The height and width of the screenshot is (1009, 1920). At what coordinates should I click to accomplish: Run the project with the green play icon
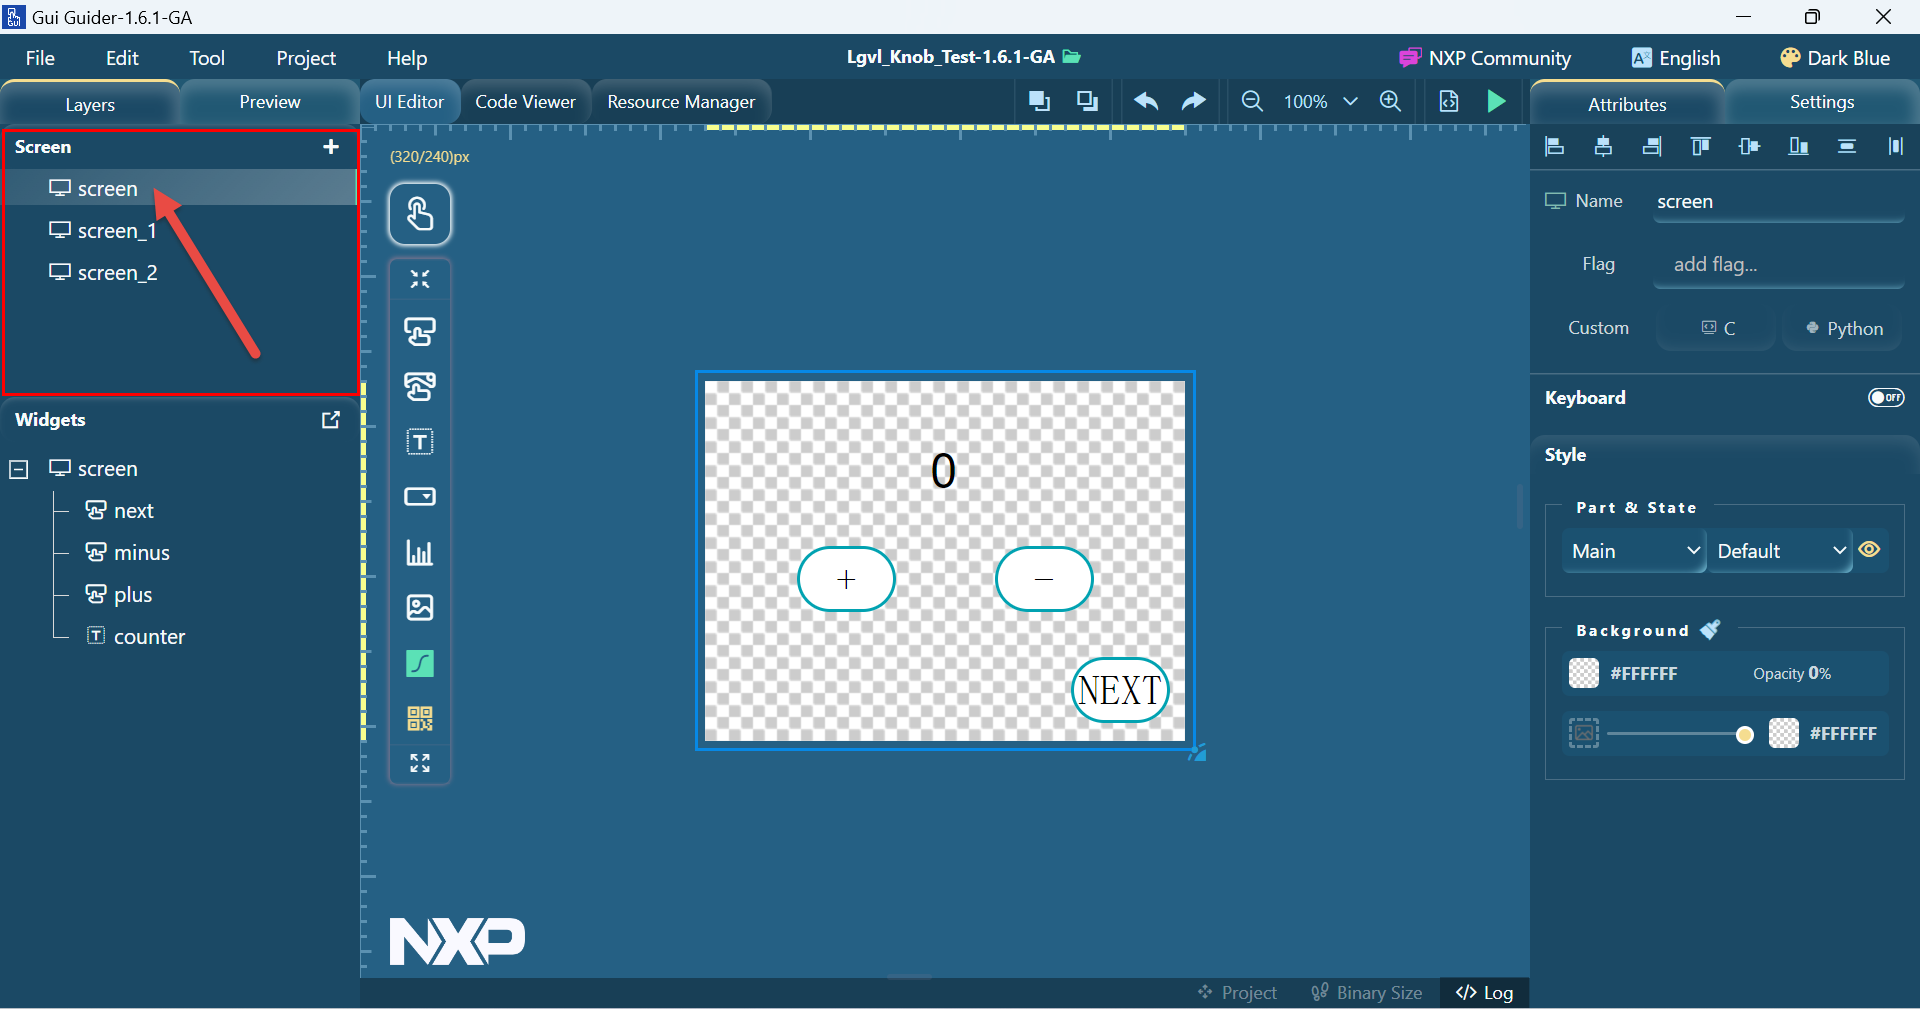1496,101
